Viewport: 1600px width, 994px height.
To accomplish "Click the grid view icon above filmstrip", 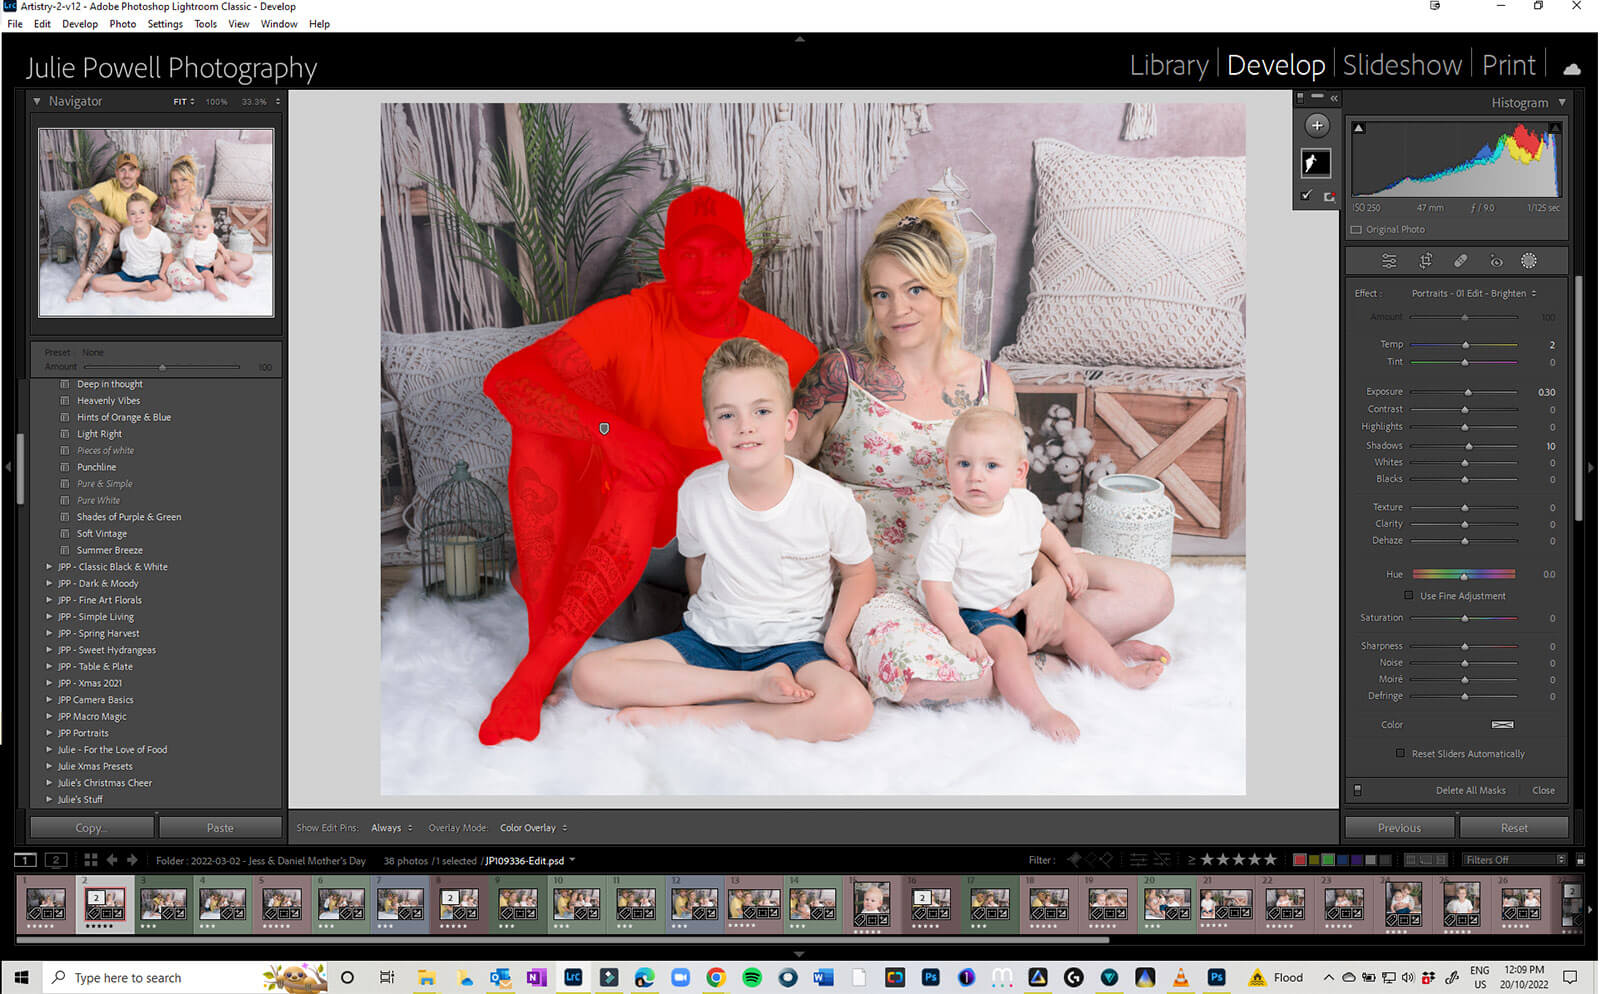I will [x=90, y=860].
